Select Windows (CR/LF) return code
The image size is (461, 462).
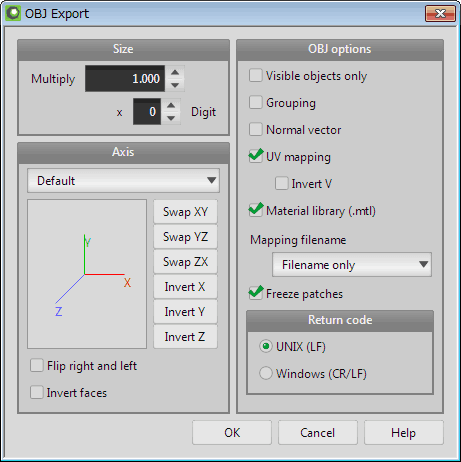tap(266, 373)
